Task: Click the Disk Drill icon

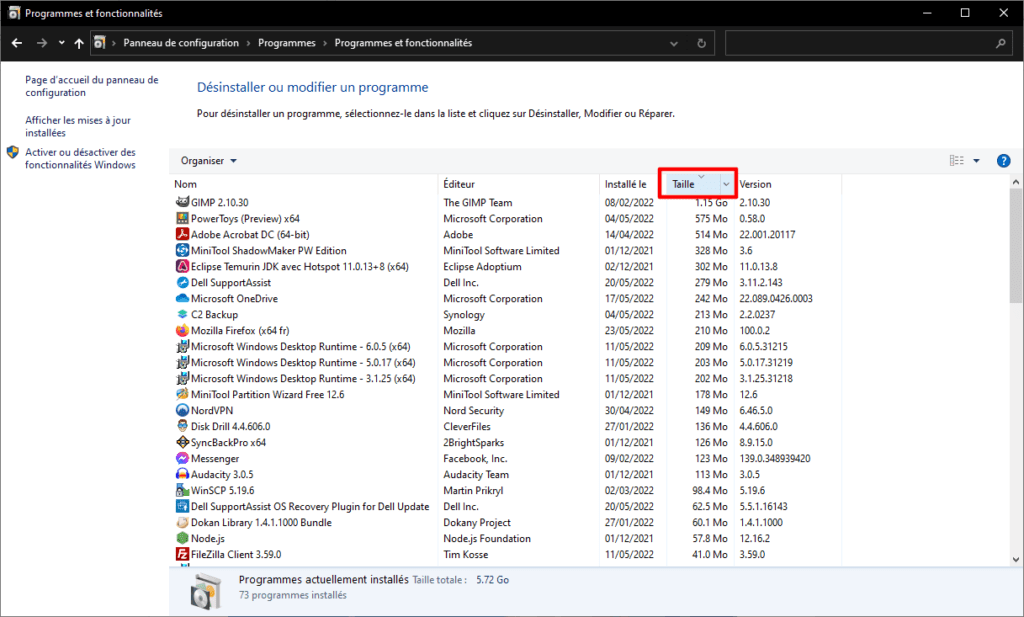Action: pos(182,426)
